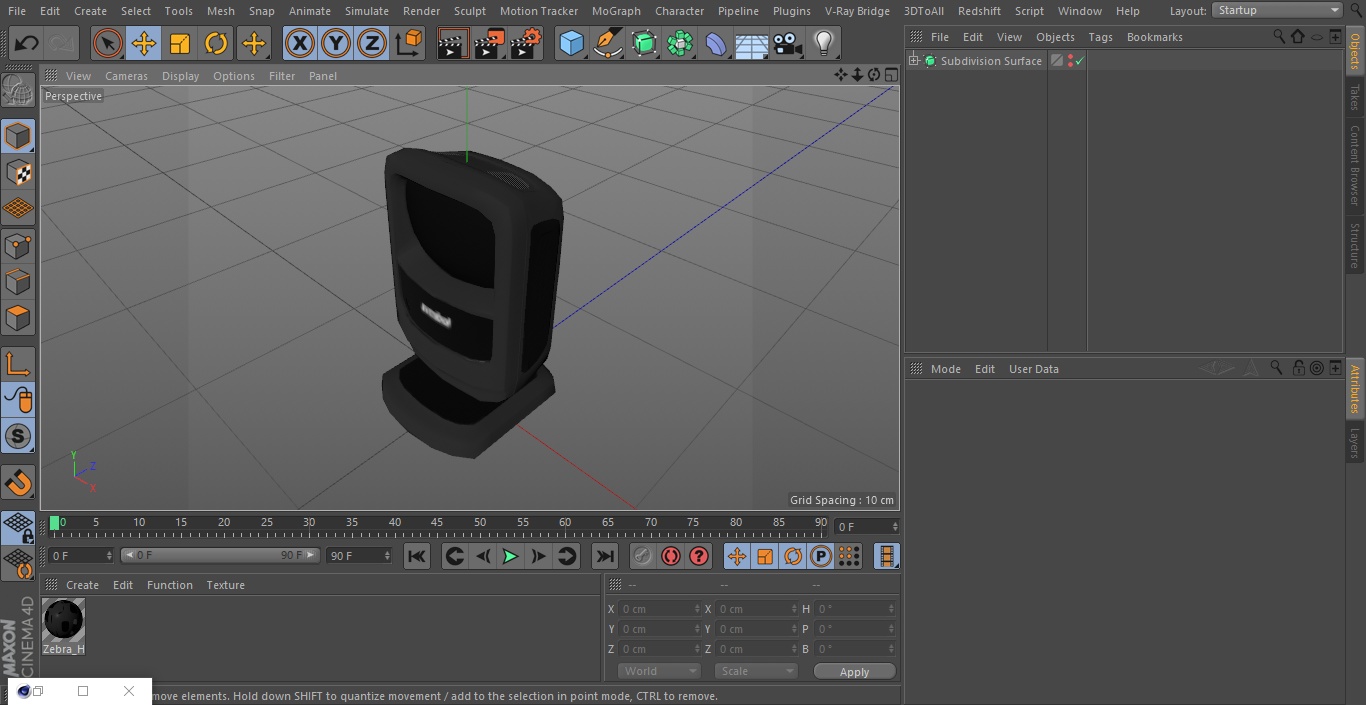
Task: Add a Subdivision Surface generator
Action: tap(644, 43)
